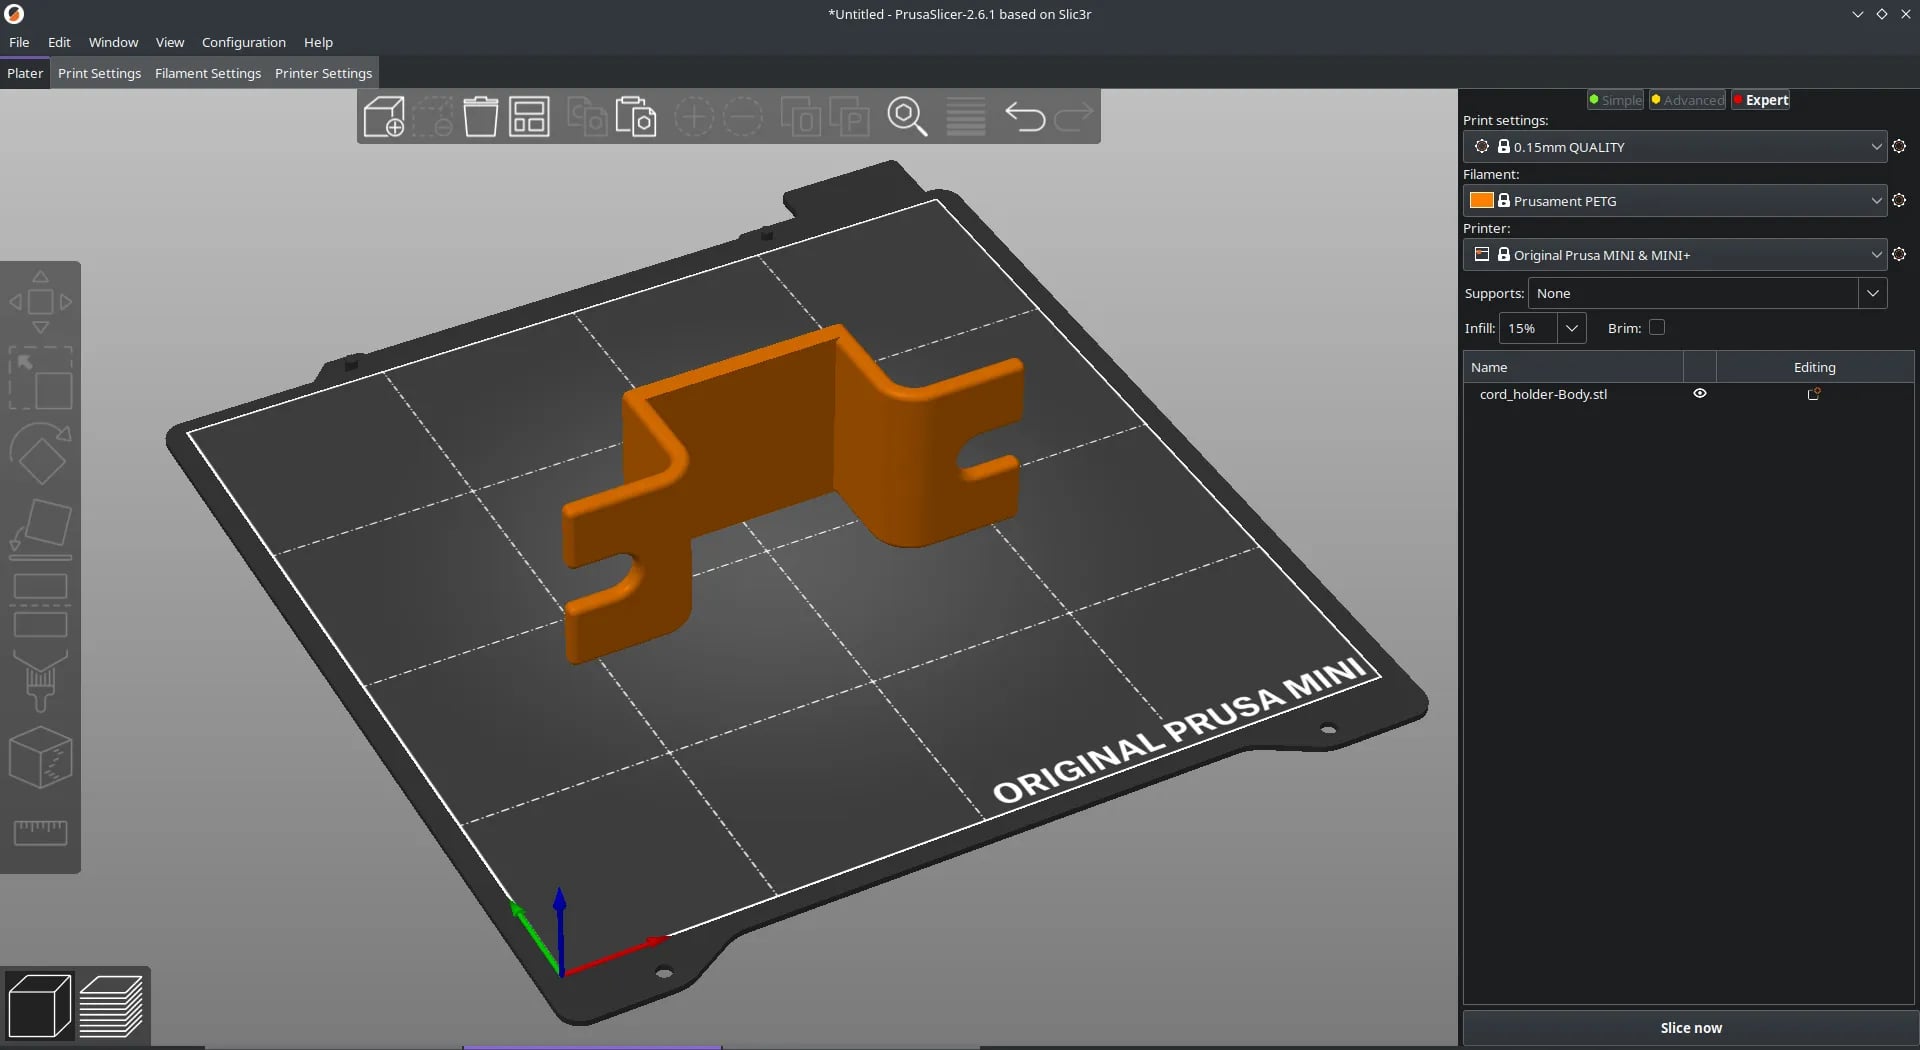Open filament preset edit gear icon

click(1899, 200)
